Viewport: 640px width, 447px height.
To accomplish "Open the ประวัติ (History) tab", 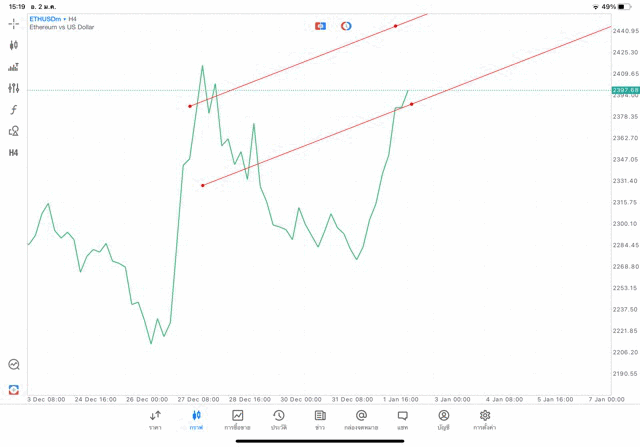I will [x=279, y=420].
